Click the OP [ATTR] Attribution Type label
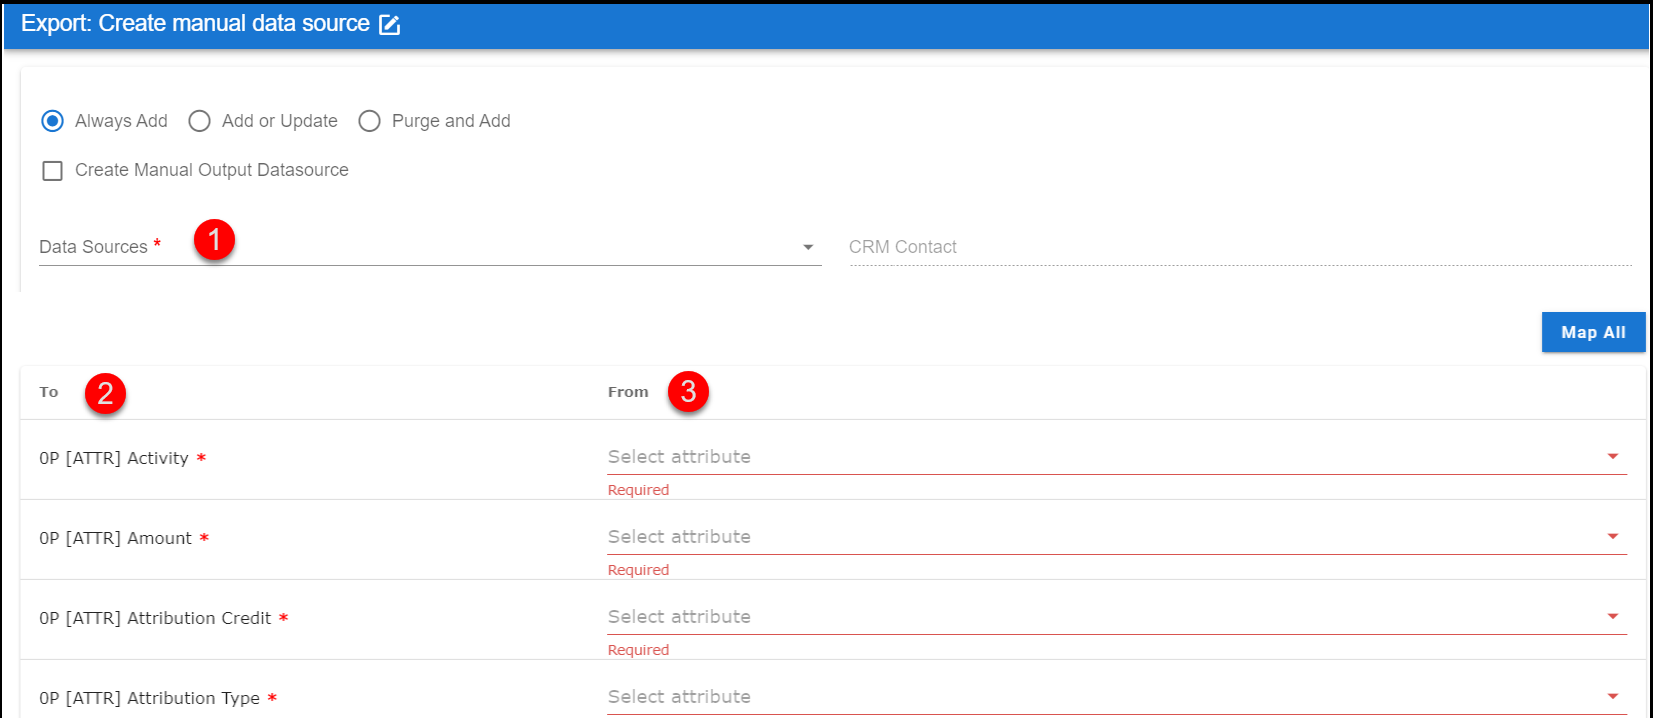 [x=149, y=698]
